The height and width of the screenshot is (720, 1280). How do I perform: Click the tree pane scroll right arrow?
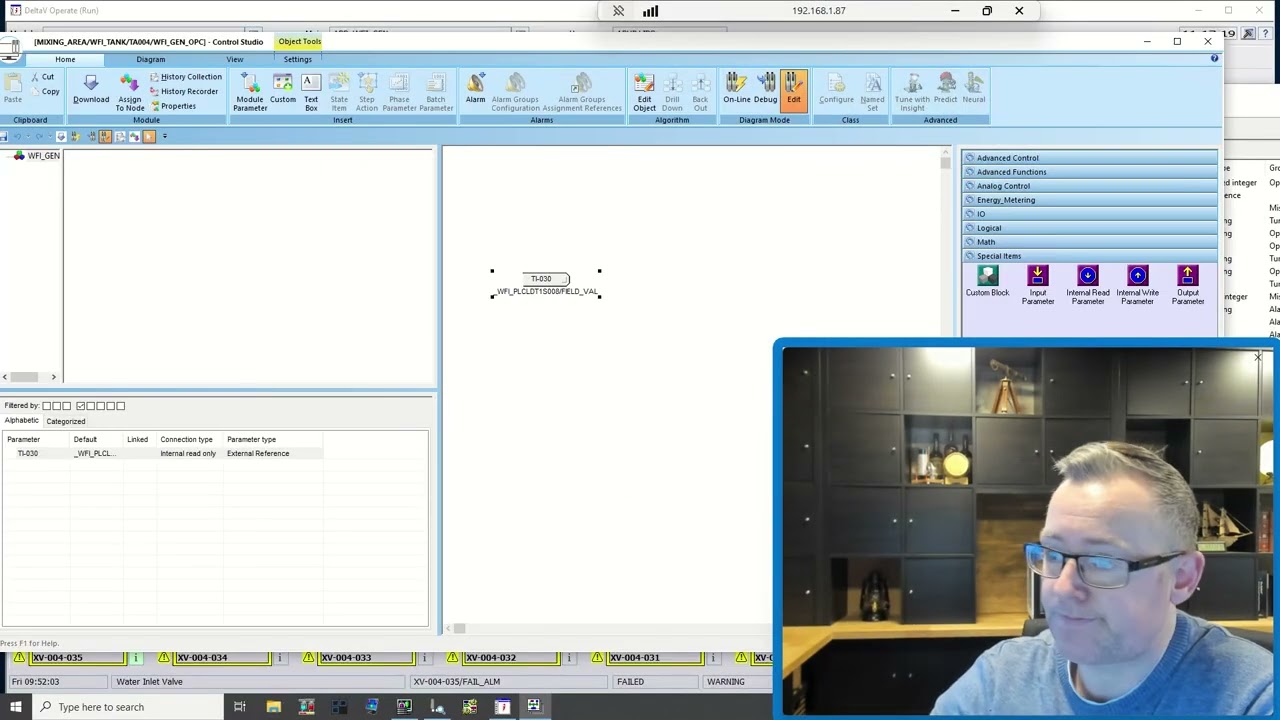[54, 377]
